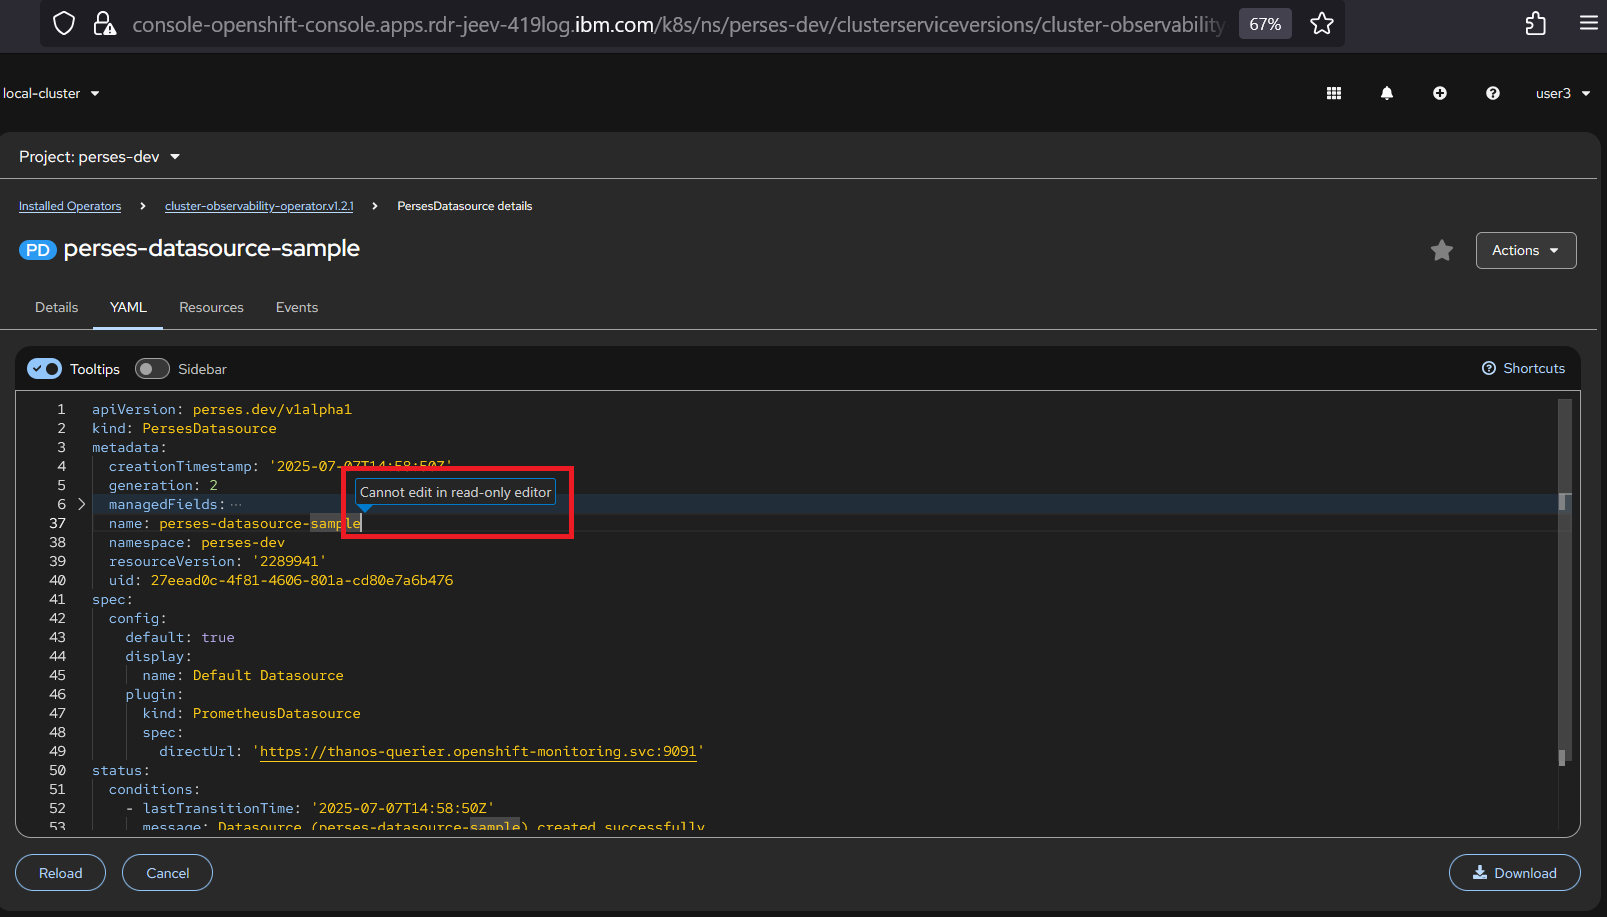1607x917 pixels.
Task: Click the 67% zoom level indicator
Action: pyautogui.click(x=1265, y=24)
